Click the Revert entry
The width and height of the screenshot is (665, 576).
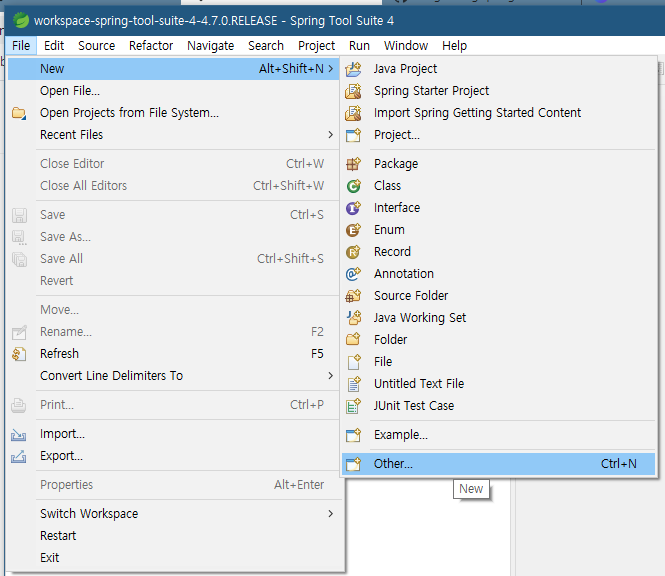click(x=173, y=281)
